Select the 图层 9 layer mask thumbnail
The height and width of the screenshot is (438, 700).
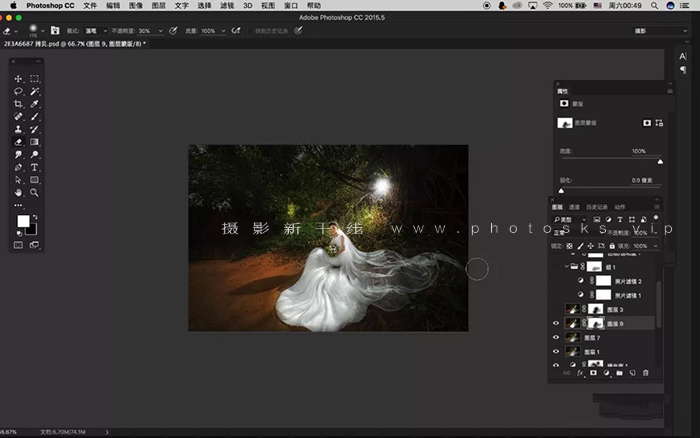(x=595, y=323)
